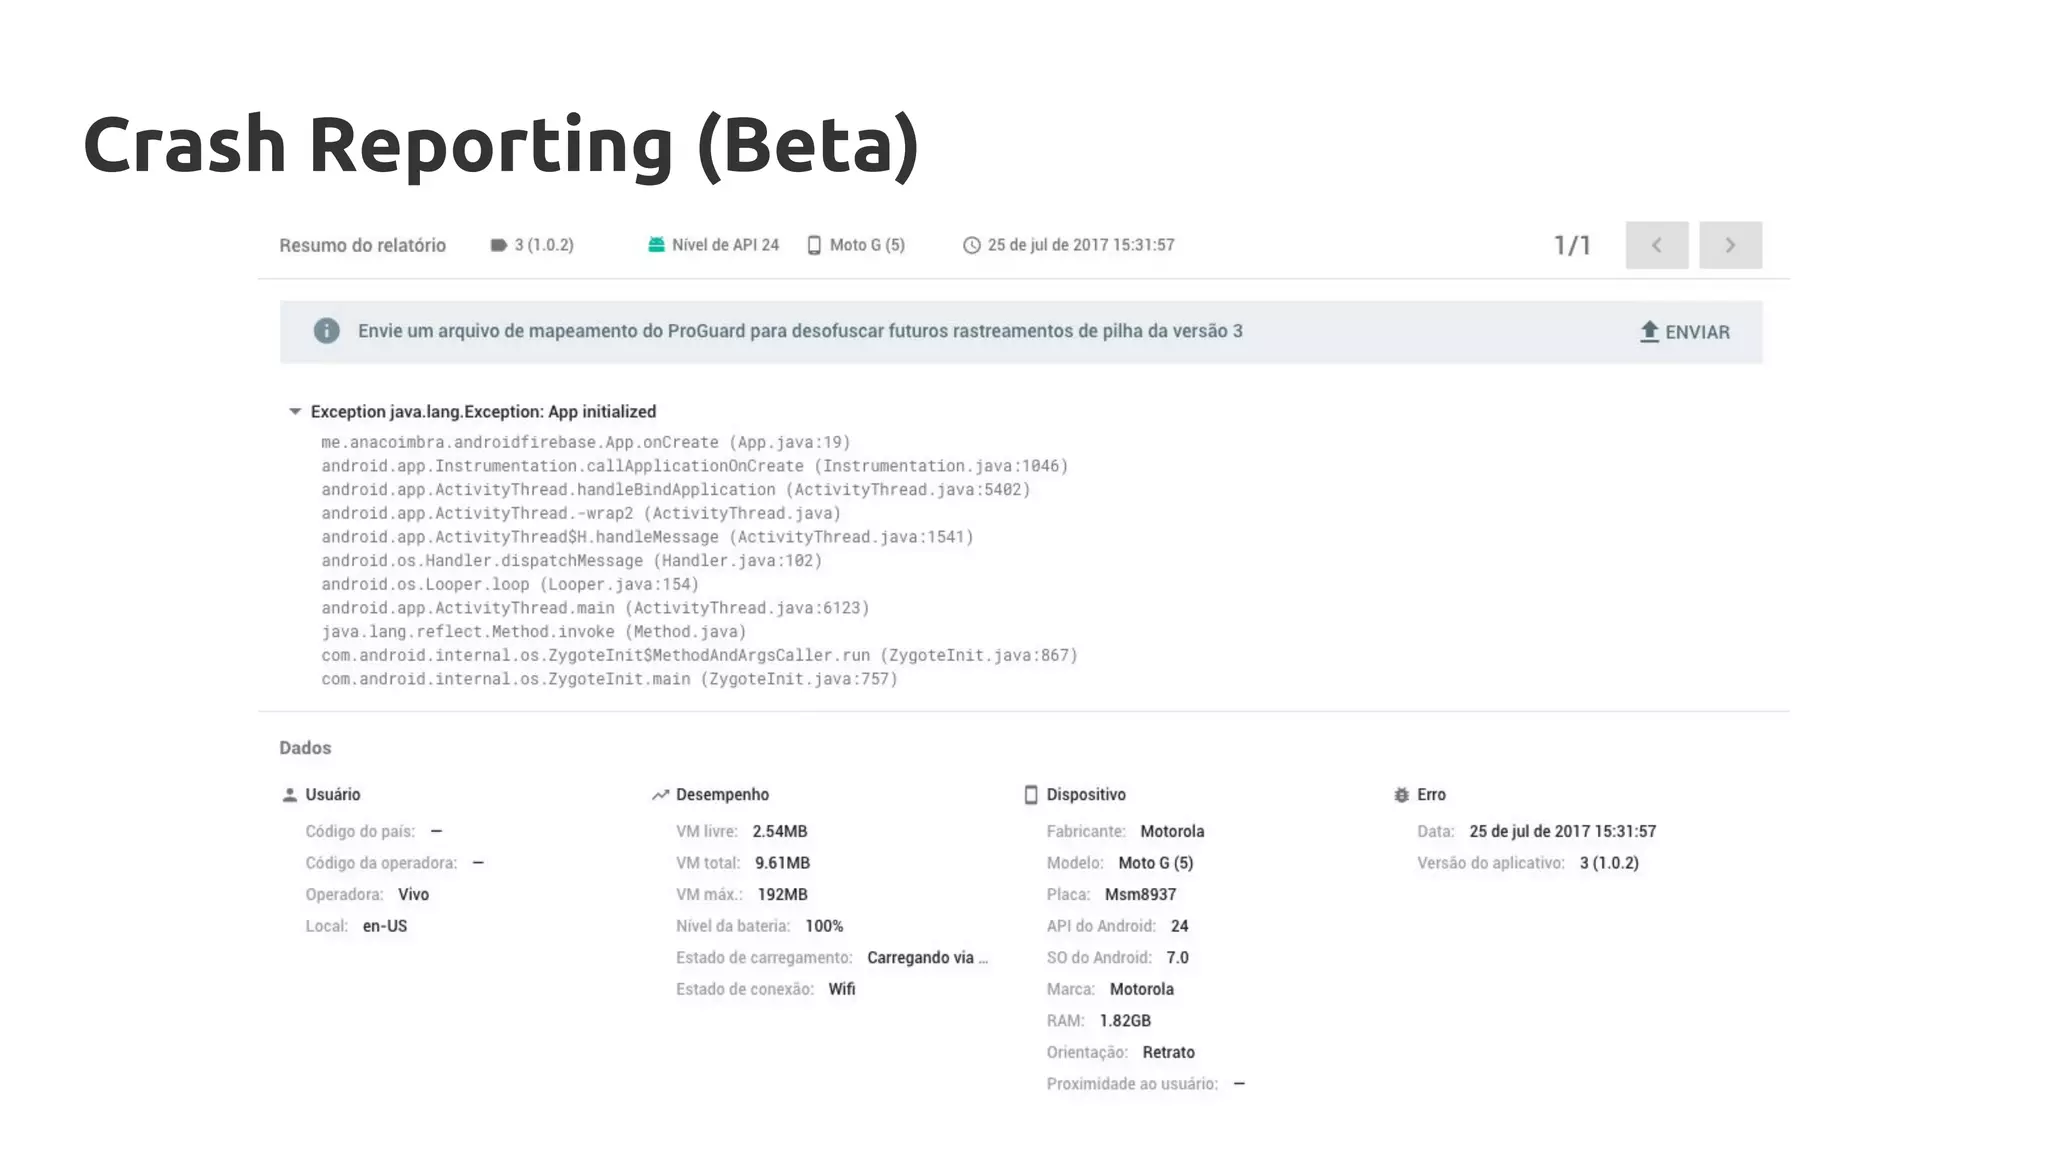The image size is (2048, 1152).
Task: Click 'Resumo do relatório' heading
Action: [x=362, y=245]
